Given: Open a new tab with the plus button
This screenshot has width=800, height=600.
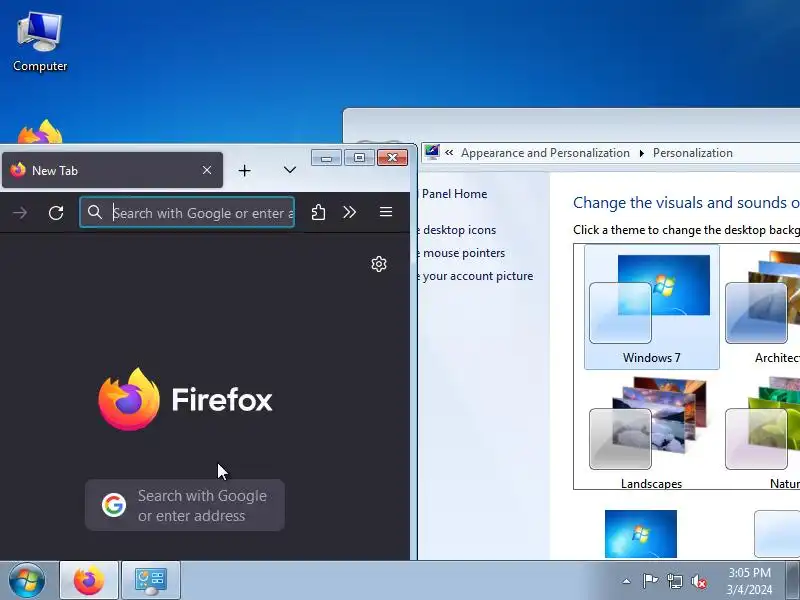Looking at the screenshot, I should pyautogui.click(x=244, y=170).
